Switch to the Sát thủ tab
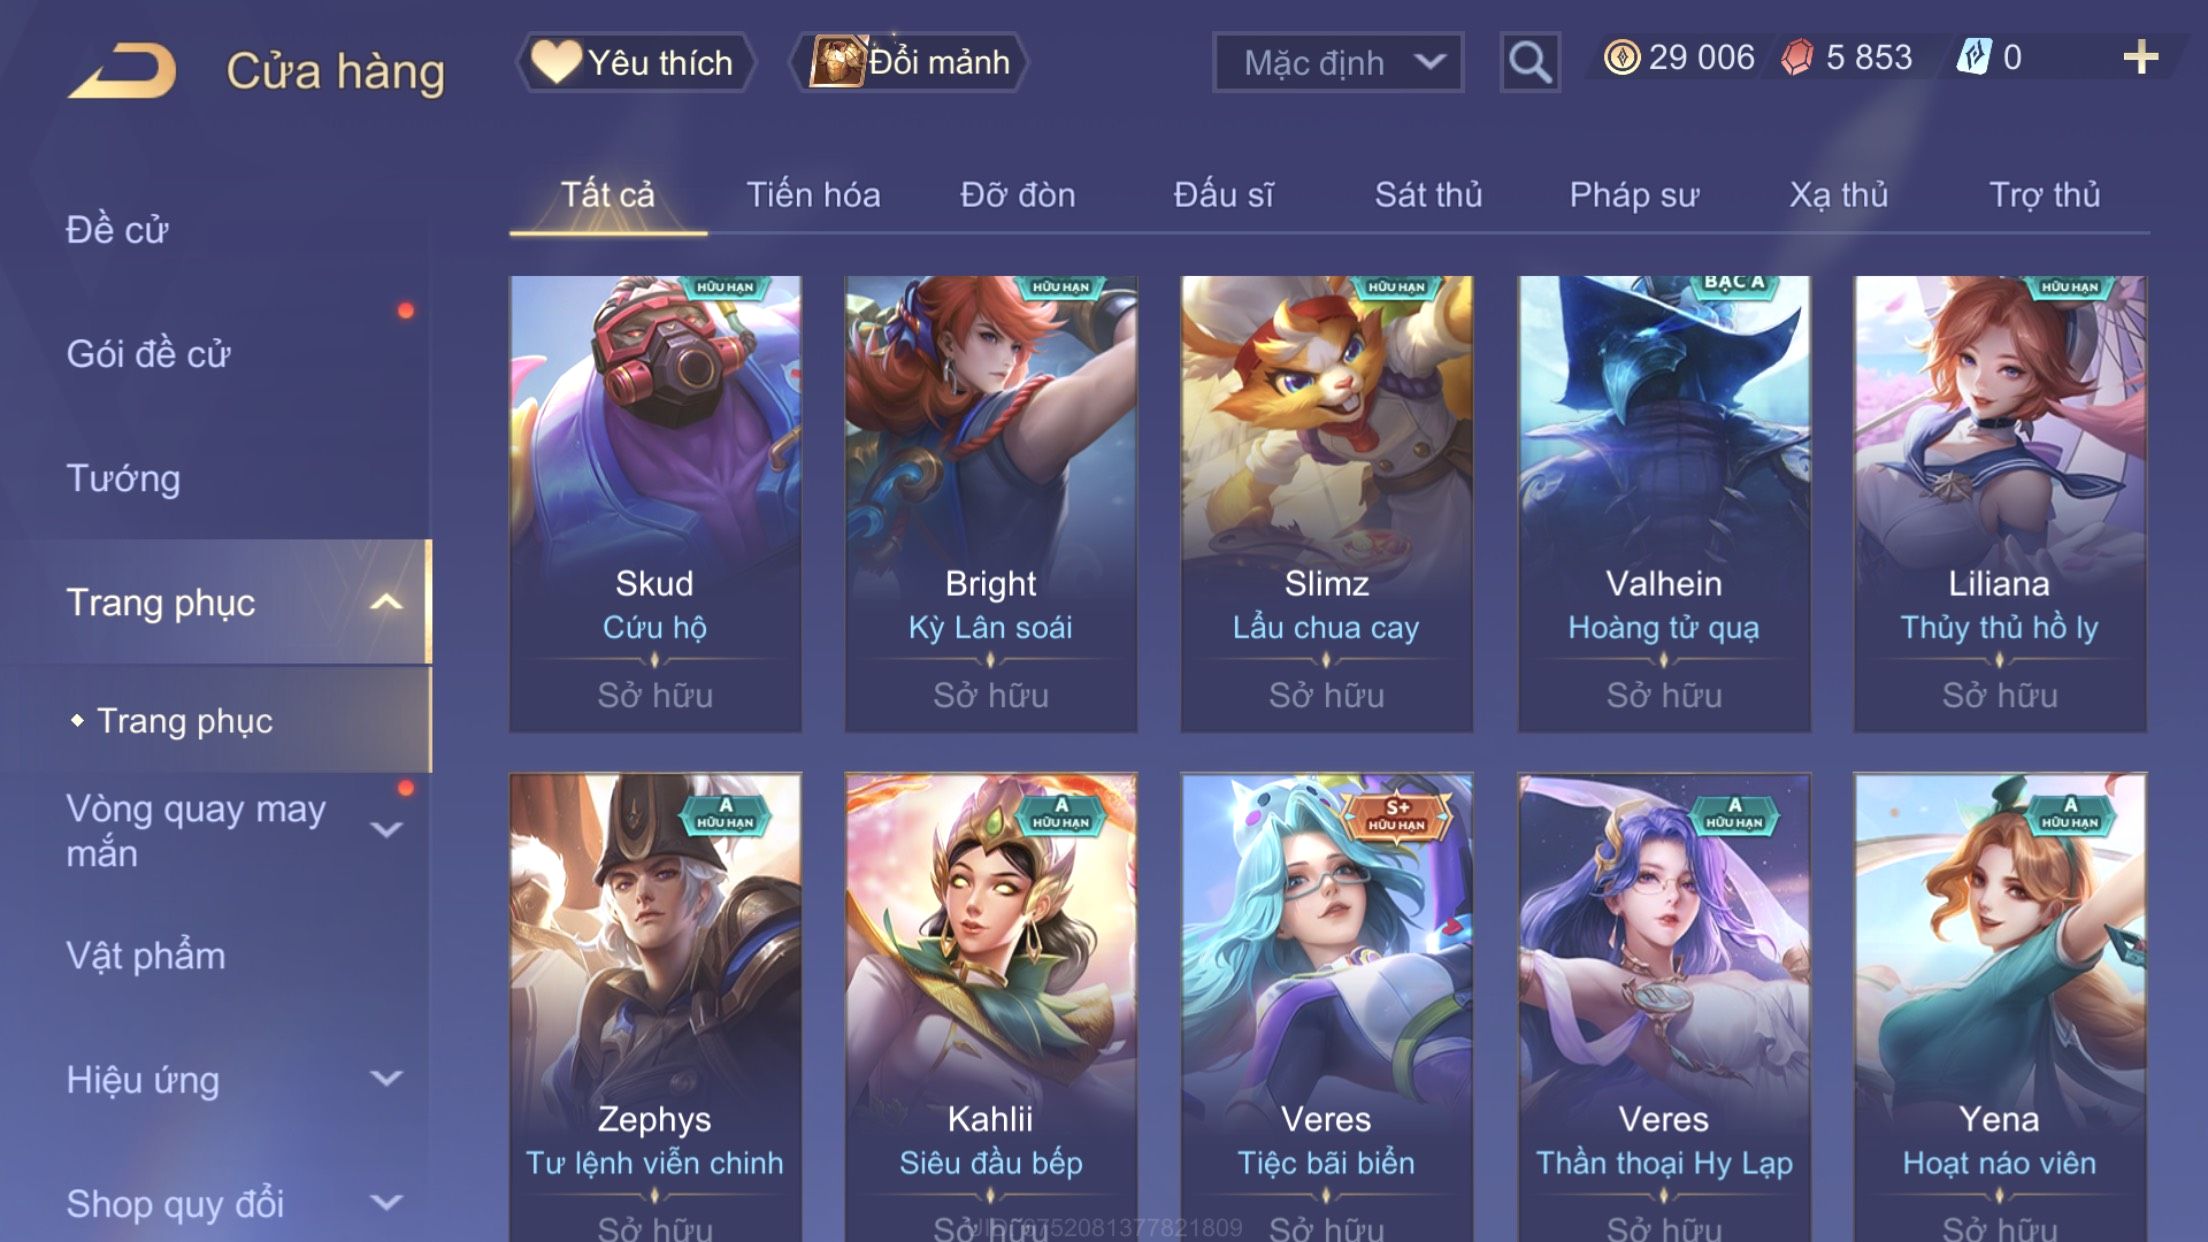 pyautogui.click(x=1428, y=194)
